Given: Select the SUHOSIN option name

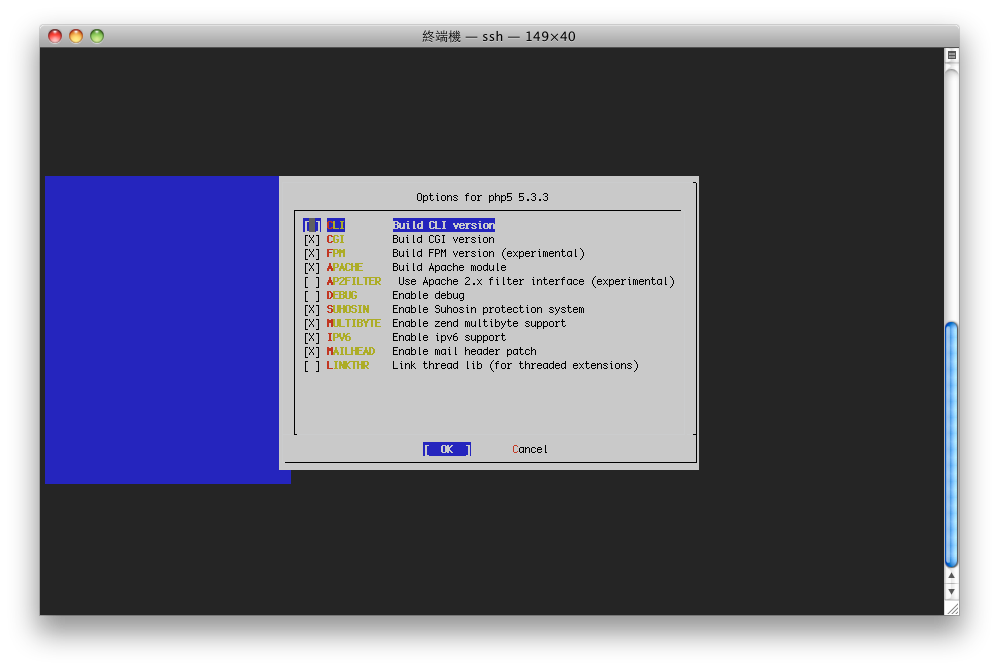Looking at the screenshot, I should tap(348, 310).
